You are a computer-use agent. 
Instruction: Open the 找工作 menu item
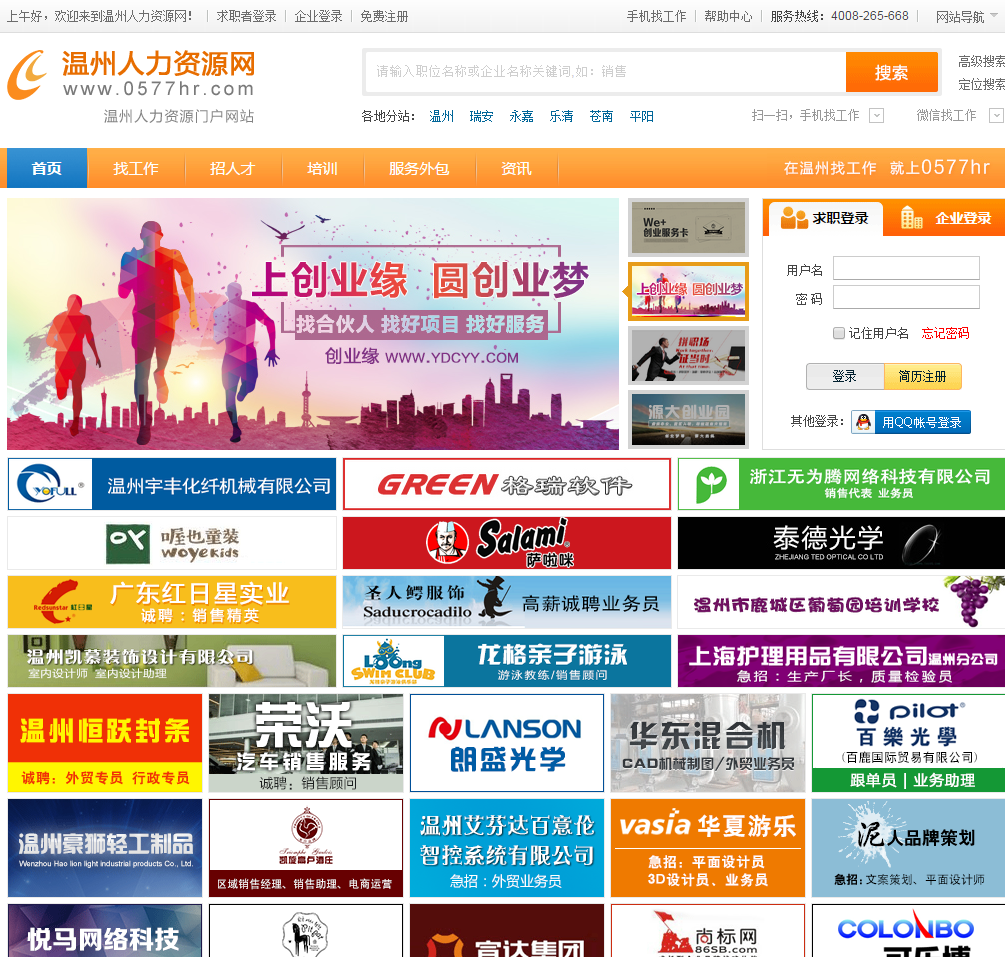point(136,169)
